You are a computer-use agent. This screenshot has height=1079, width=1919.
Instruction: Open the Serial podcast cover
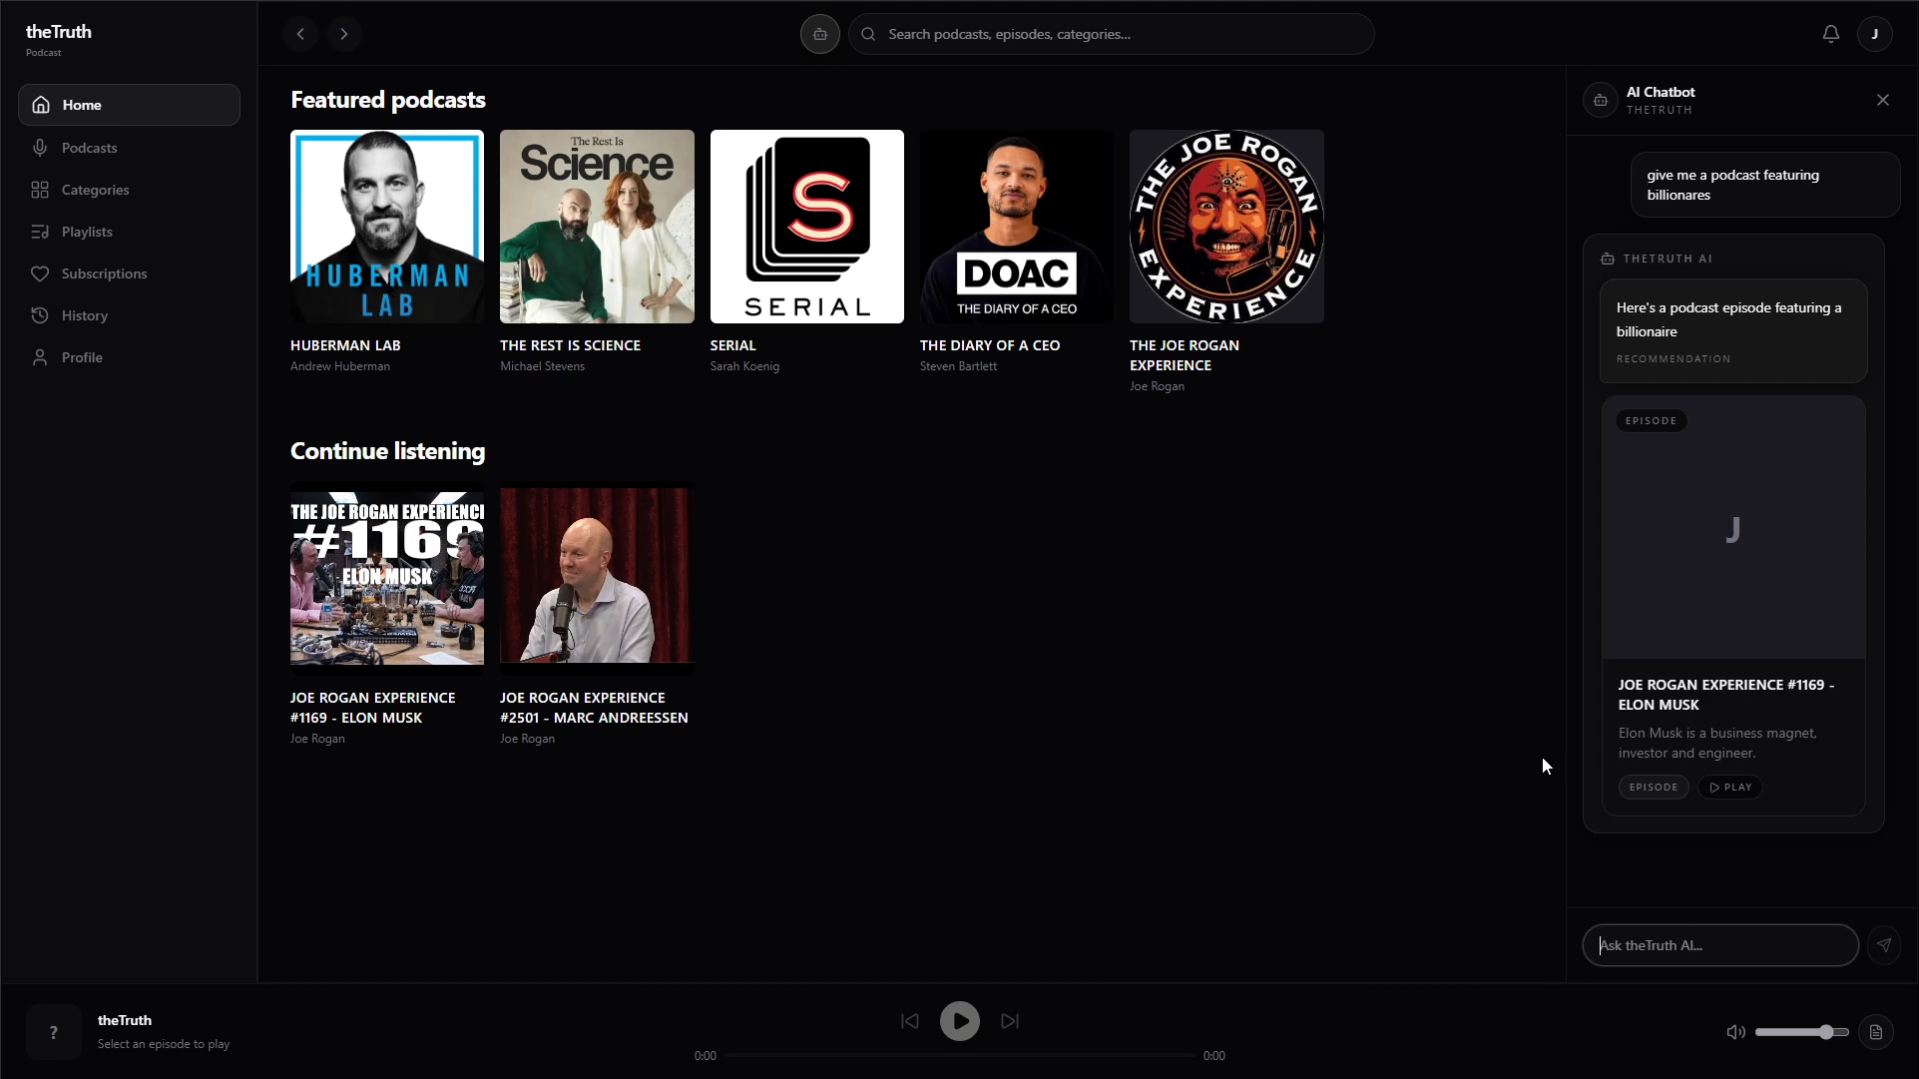[807, 226]
